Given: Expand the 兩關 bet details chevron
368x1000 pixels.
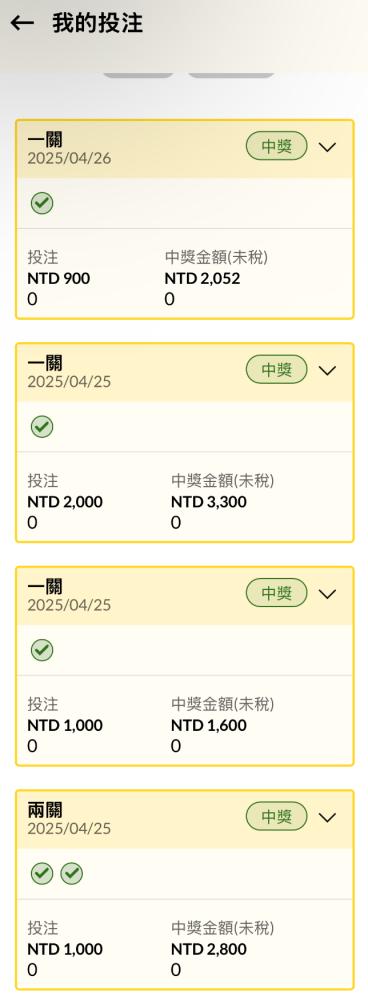Looking at the screenshot, I should [x=327, y=818].
